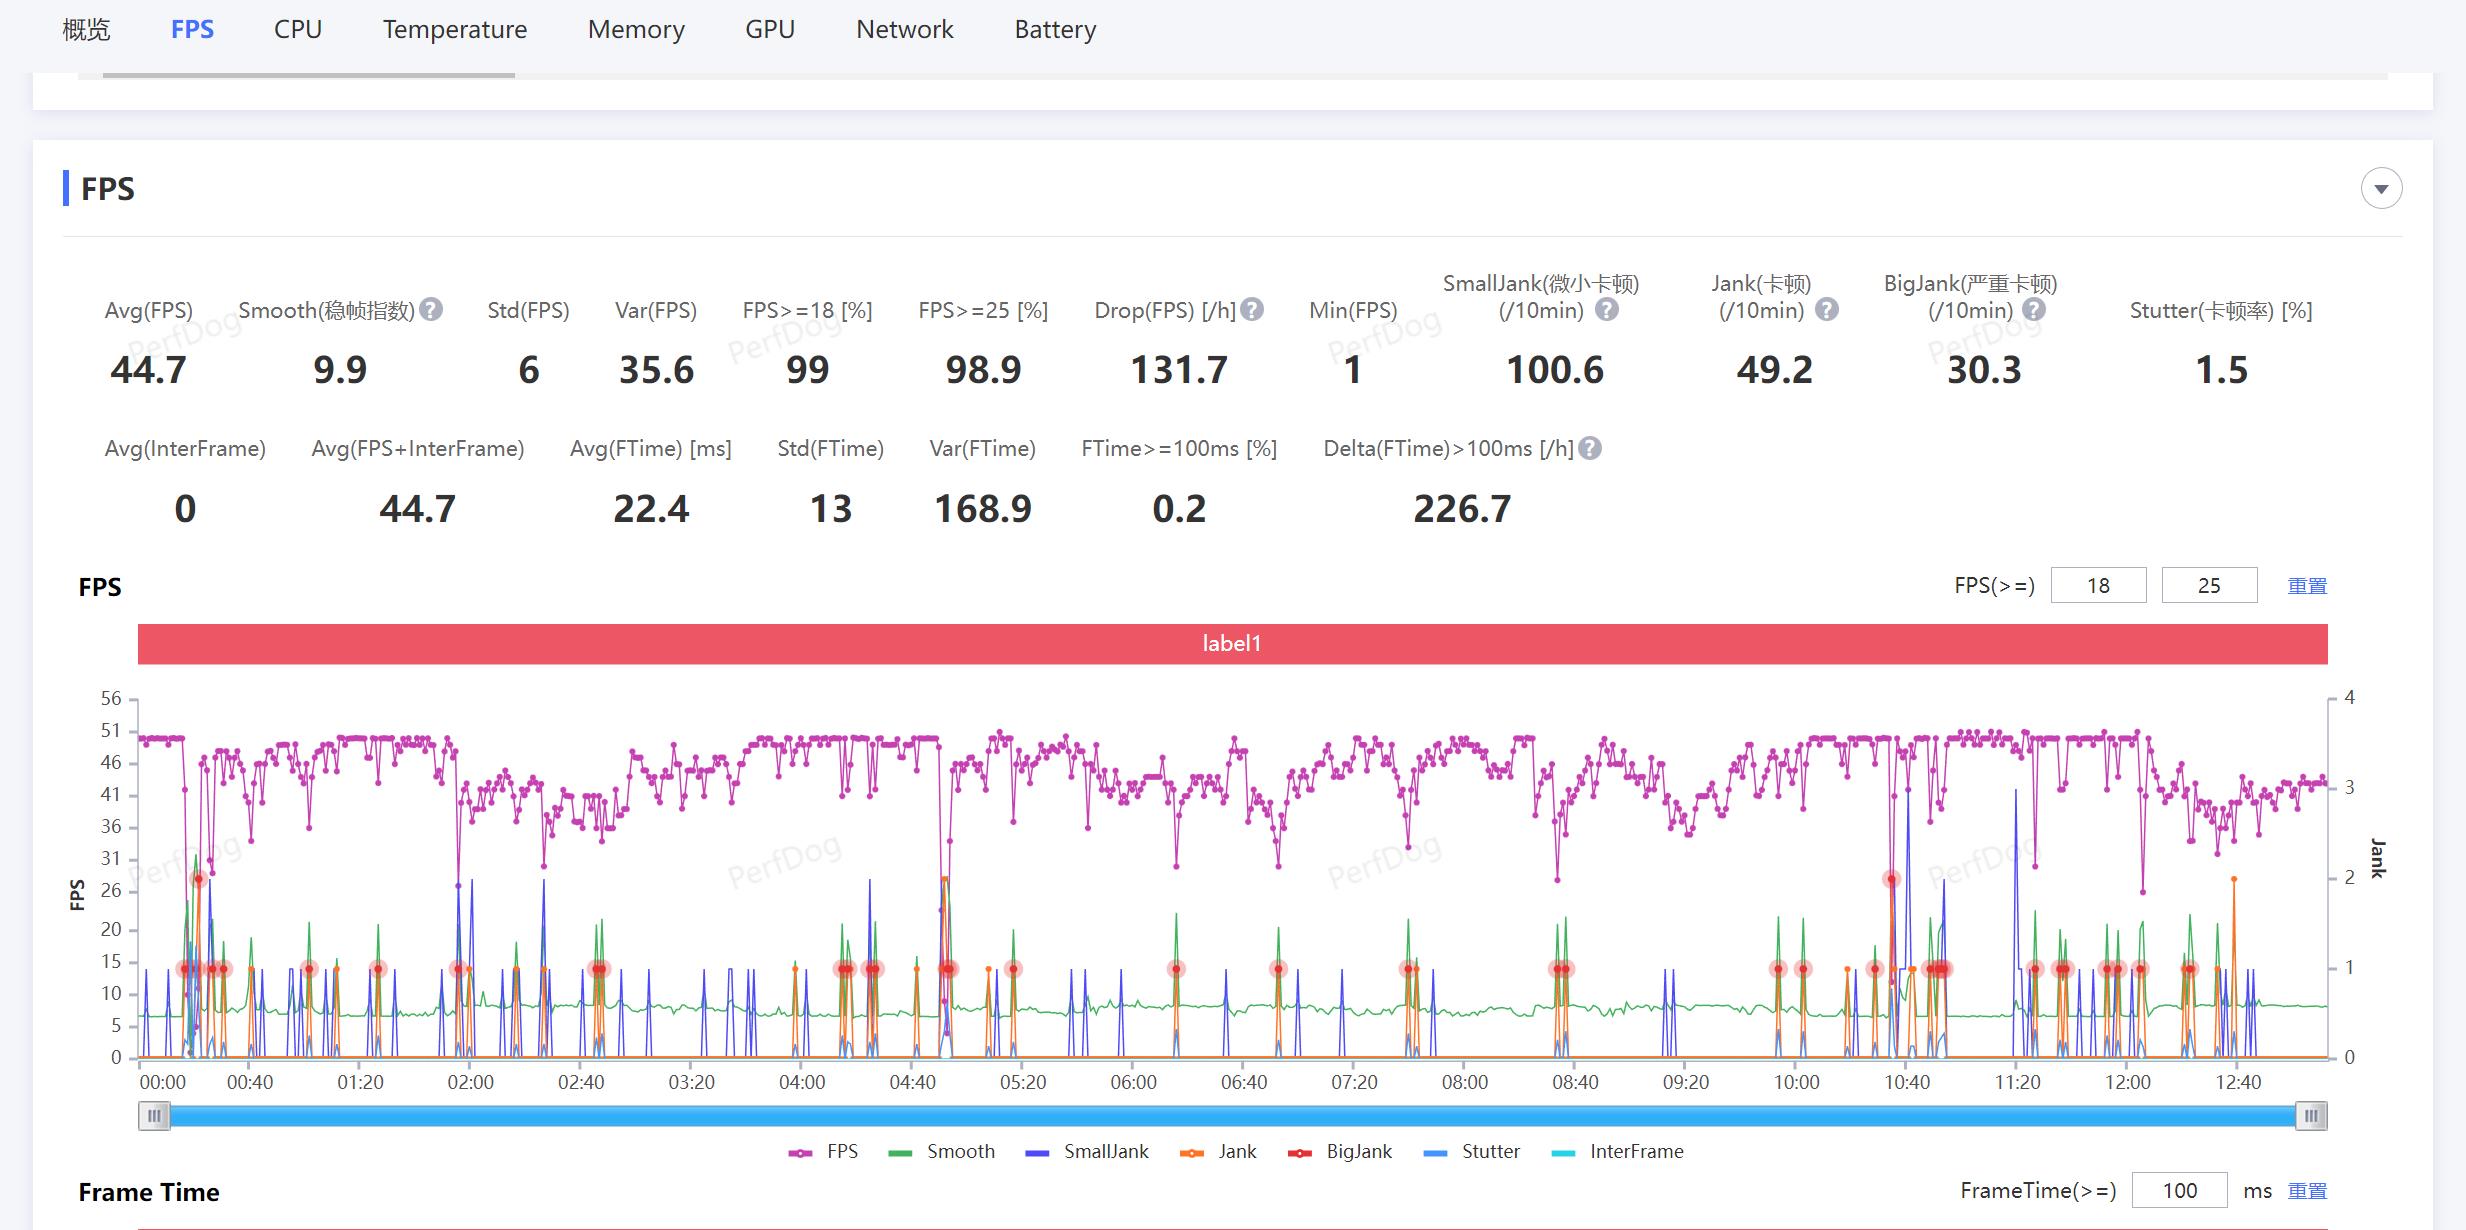Edit the FPS threshold field showing 25
The image size is (2466, 1230).
point(2209,586)
